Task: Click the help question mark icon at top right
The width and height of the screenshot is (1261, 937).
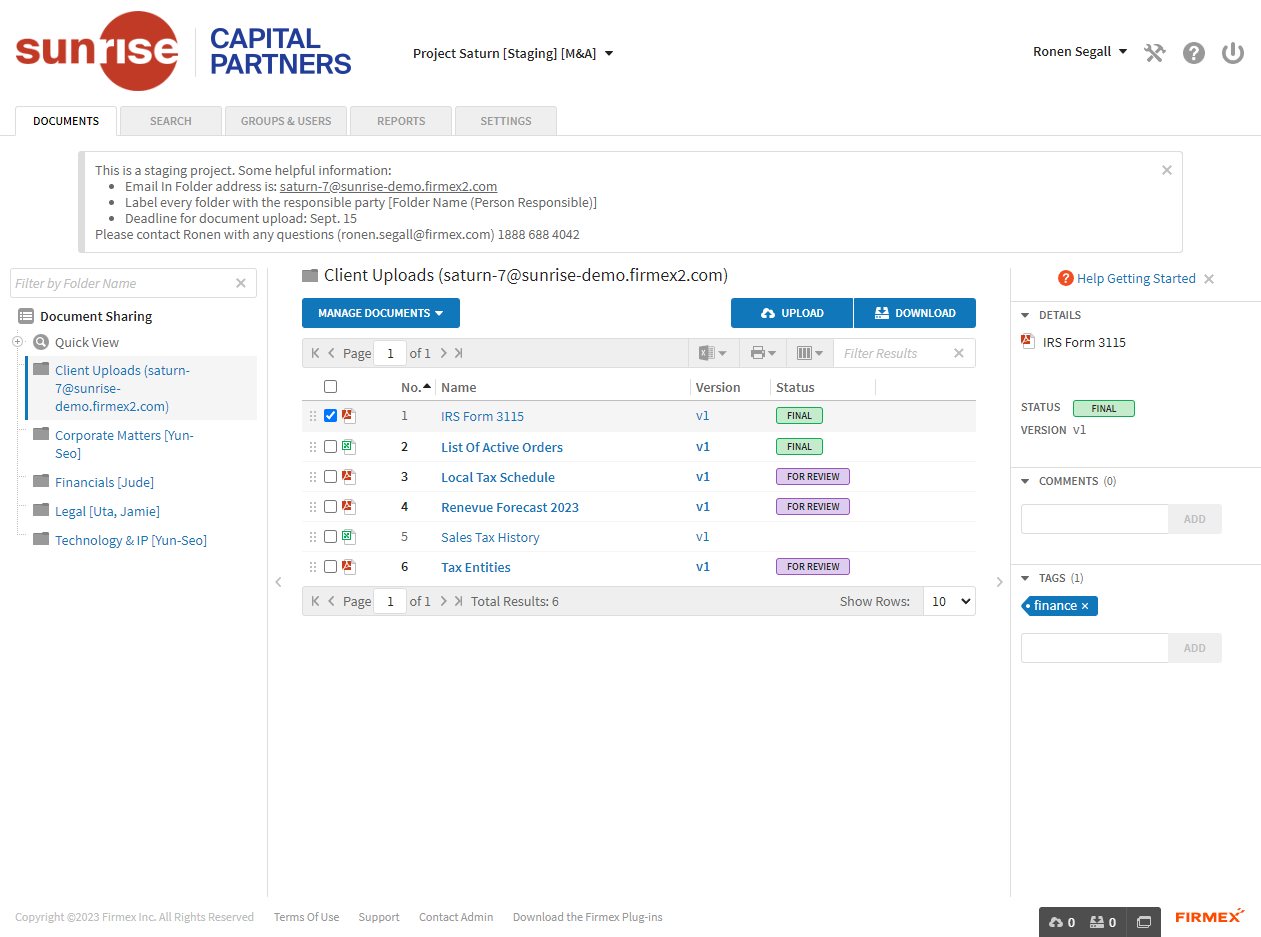Action: coord(1194,52)
